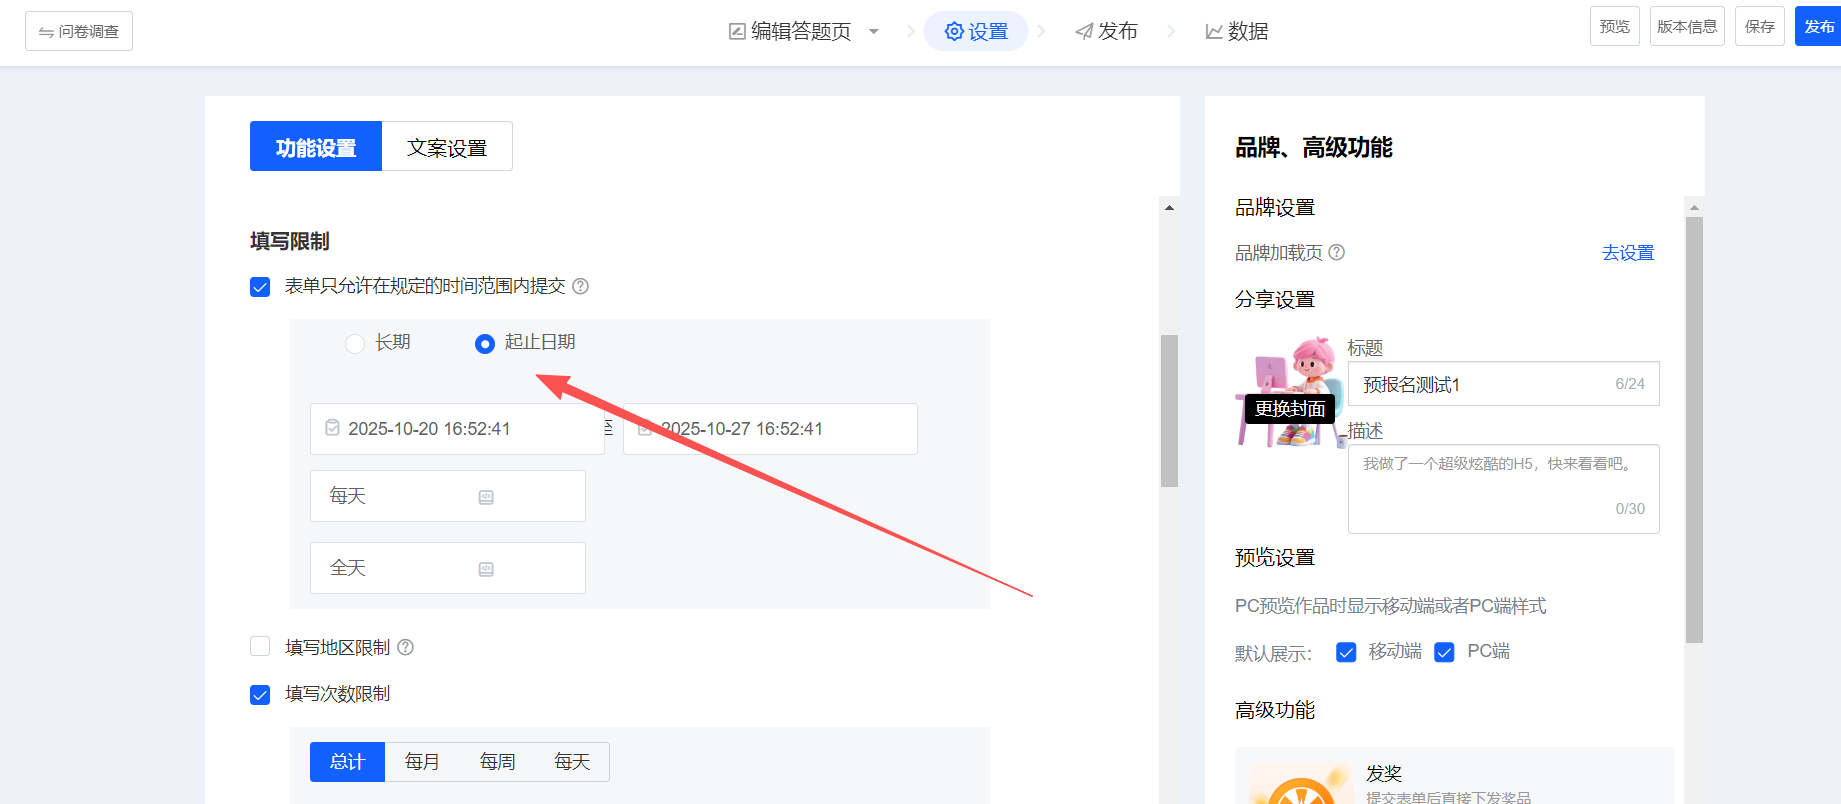Click calendar icon in start date field
Image resolution: width=1841 pixels, height=804 pixels.
tap(333, 428)
